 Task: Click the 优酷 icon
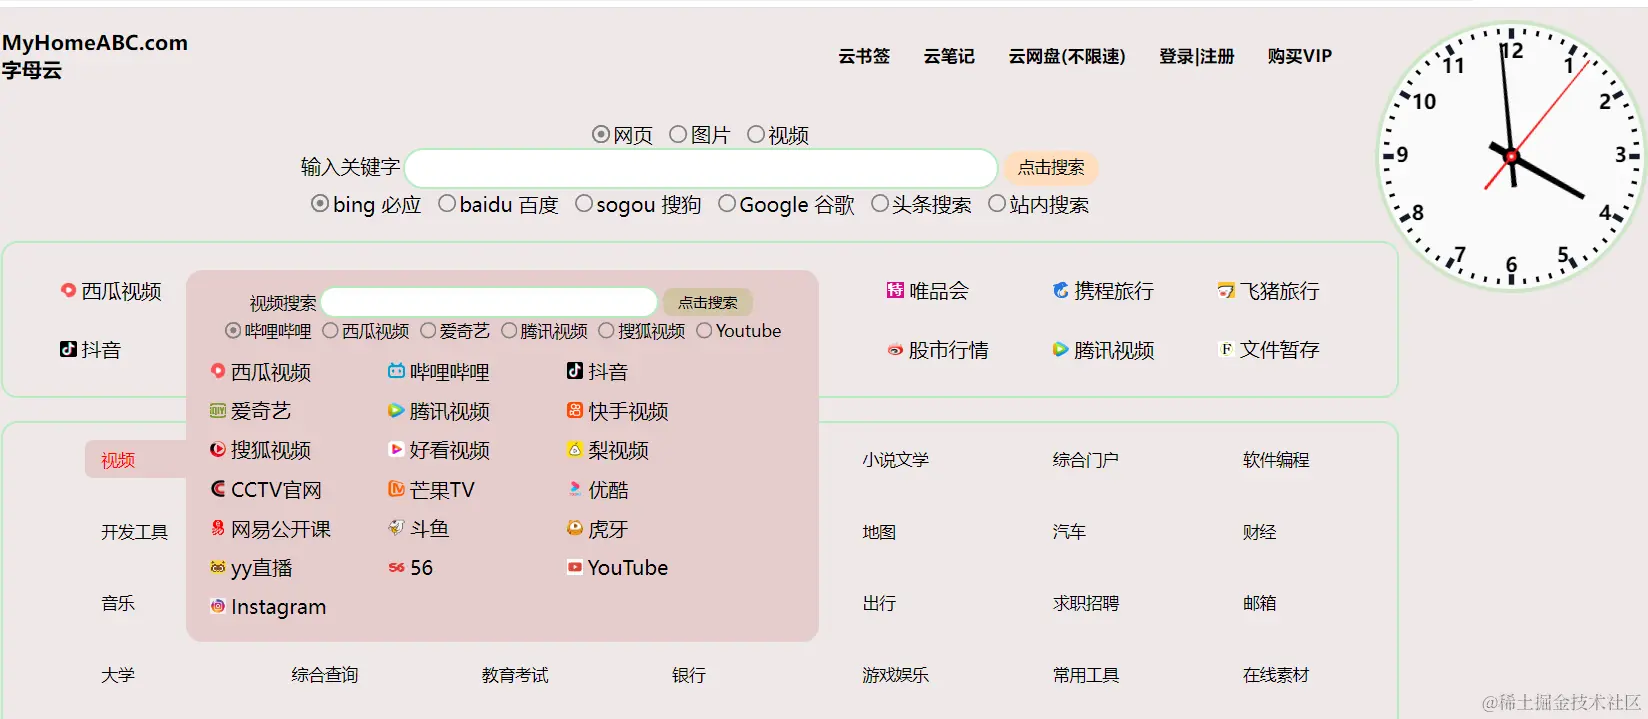[x=575, y=489]
